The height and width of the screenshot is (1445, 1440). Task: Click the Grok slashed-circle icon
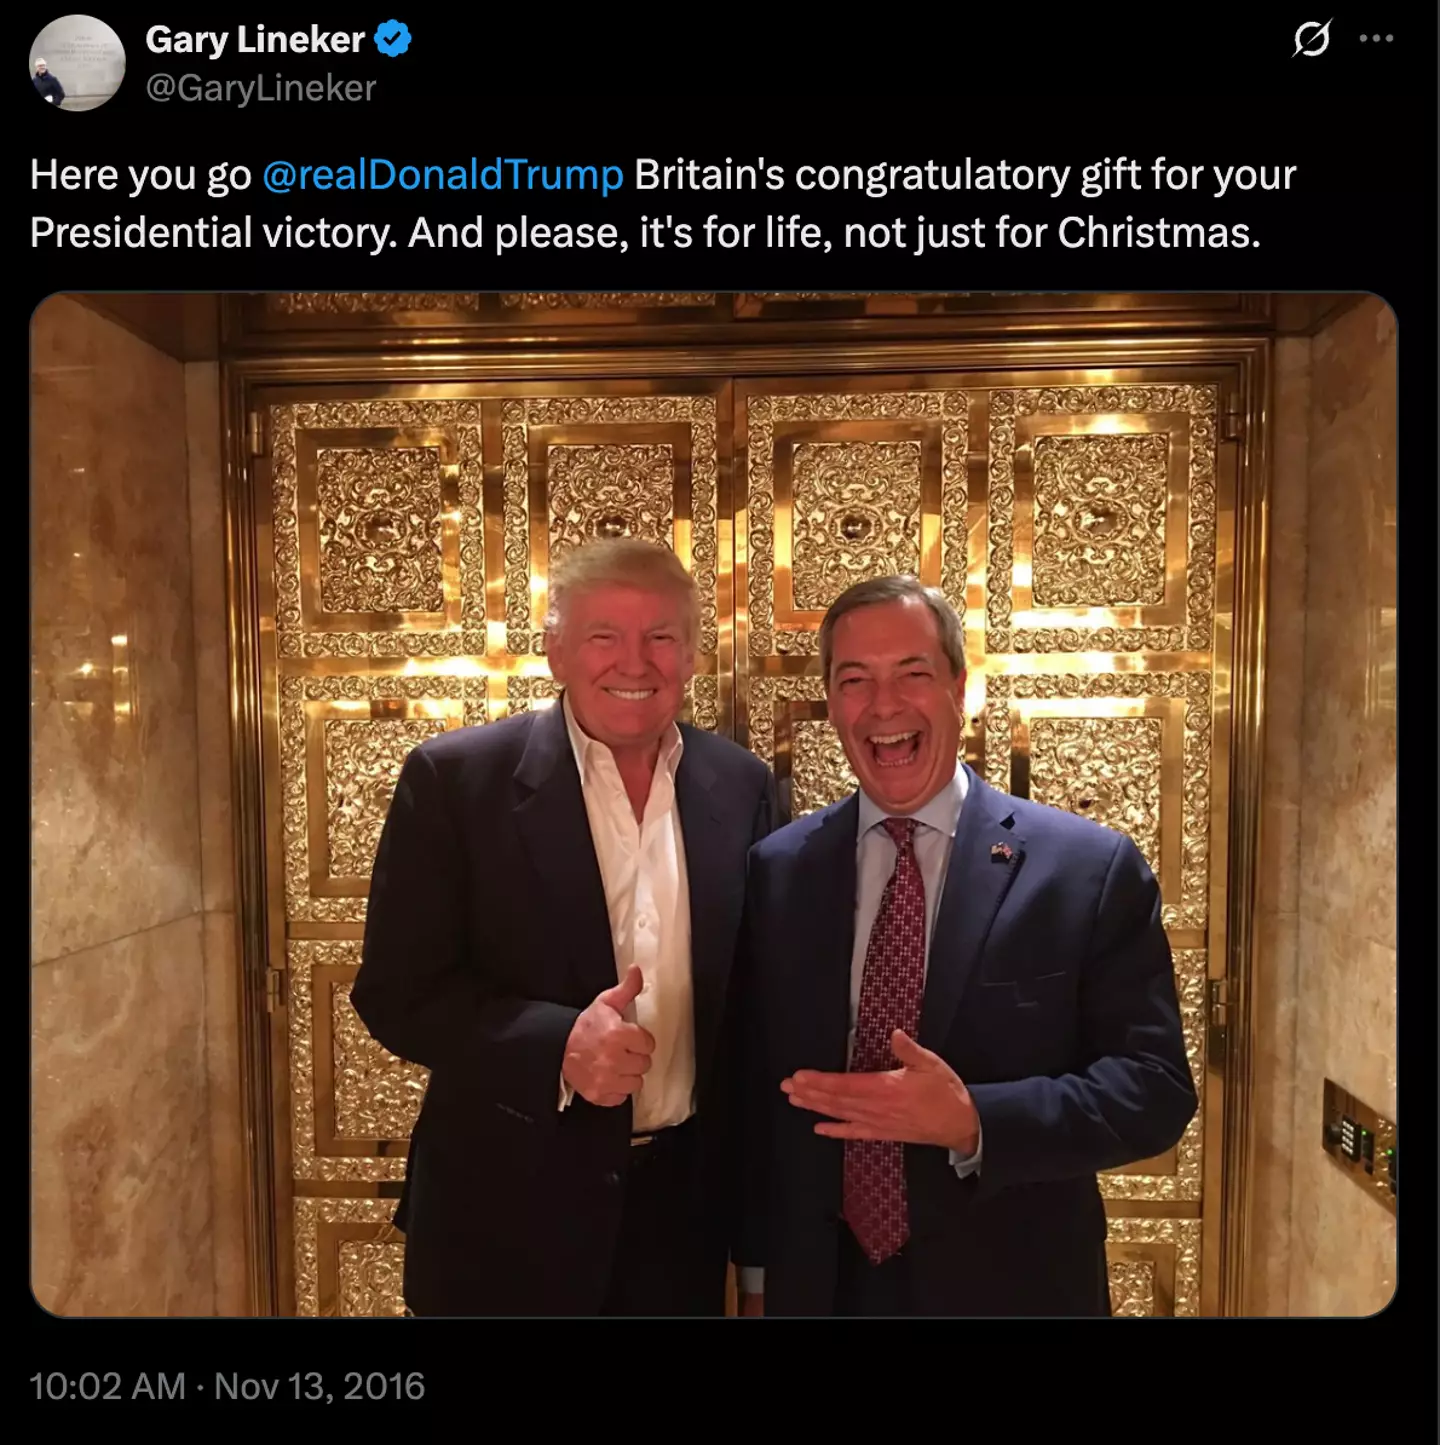[x=1311, y=39]
